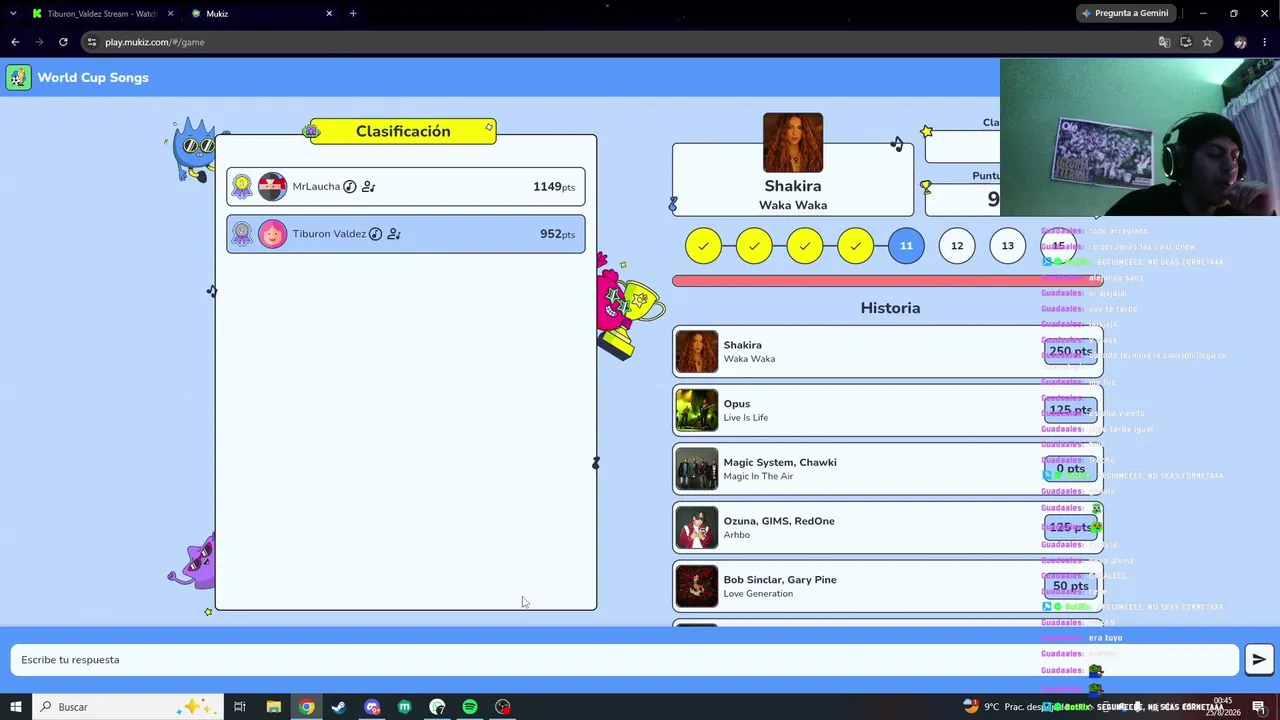Click Tiburon Valdez's 952 pts score
Screen dimensions: 1280x720
(557, 234)
